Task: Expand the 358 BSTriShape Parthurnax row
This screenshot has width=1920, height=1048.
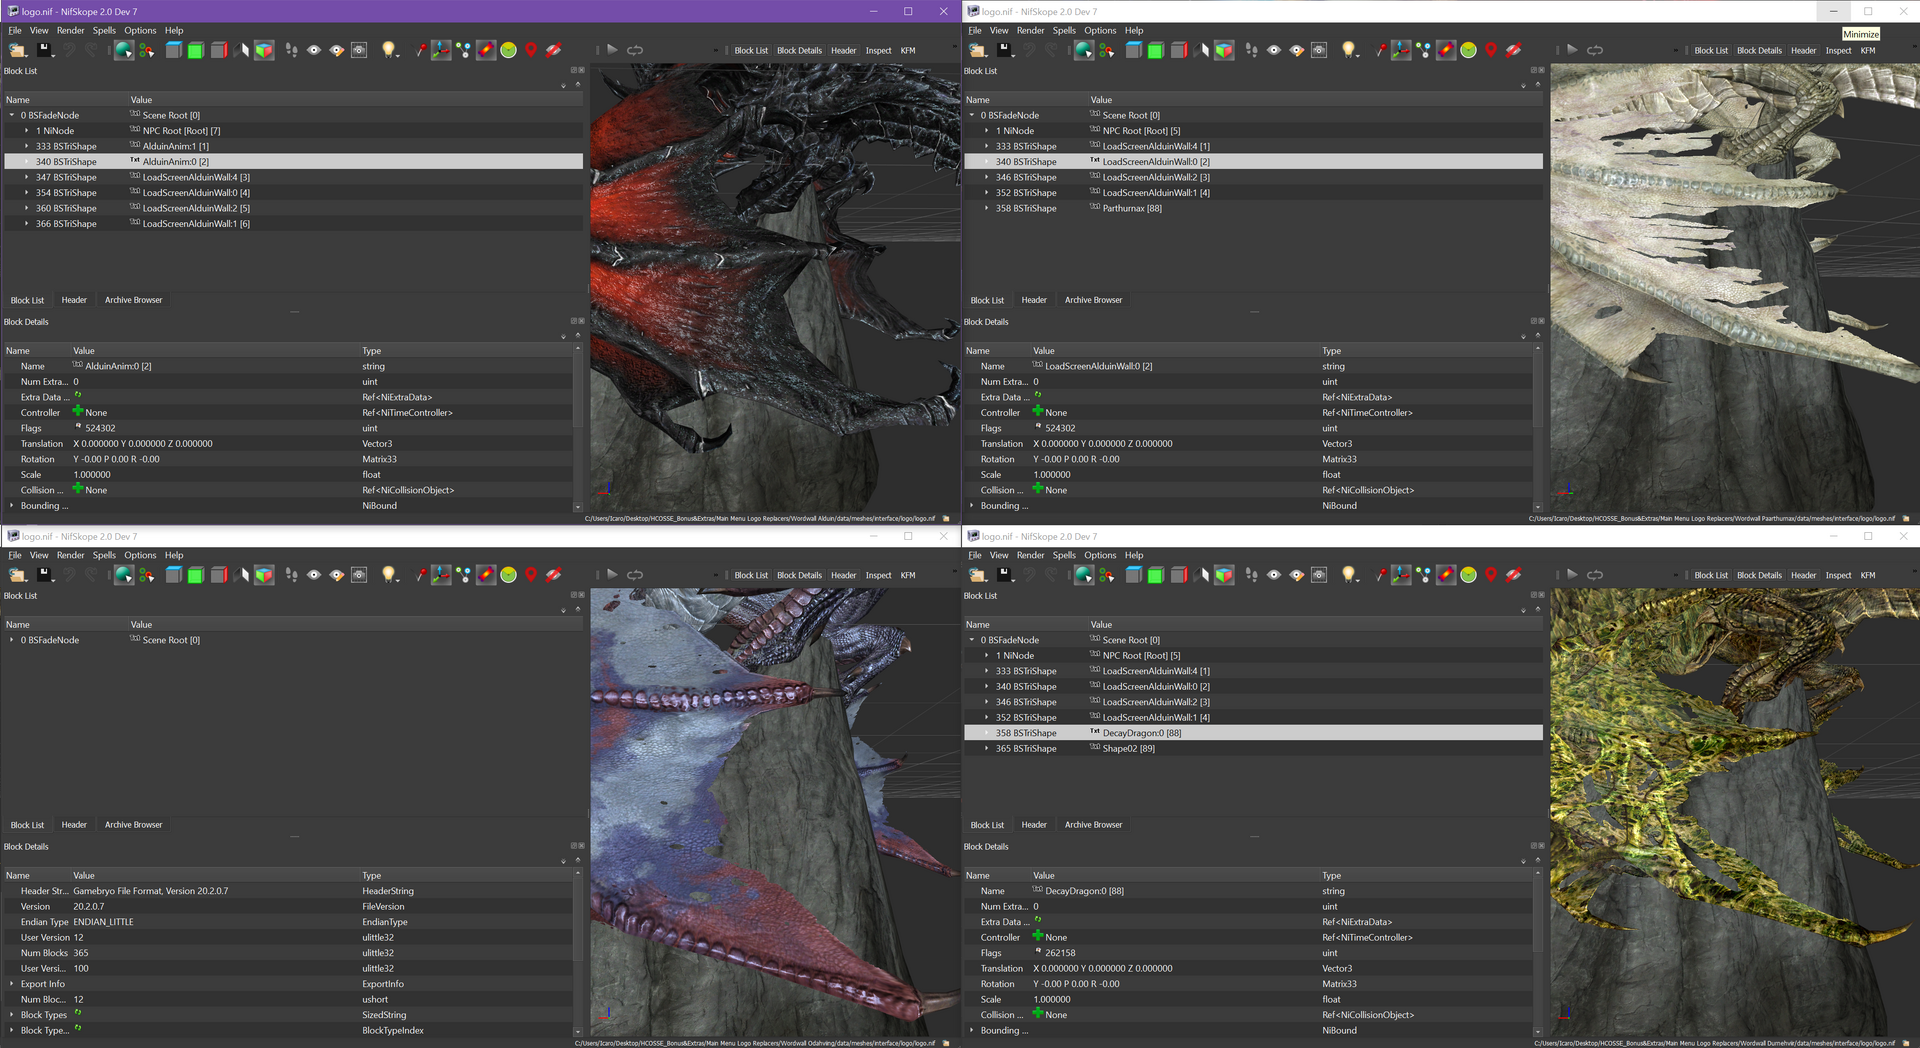Action: pos(987,208)
